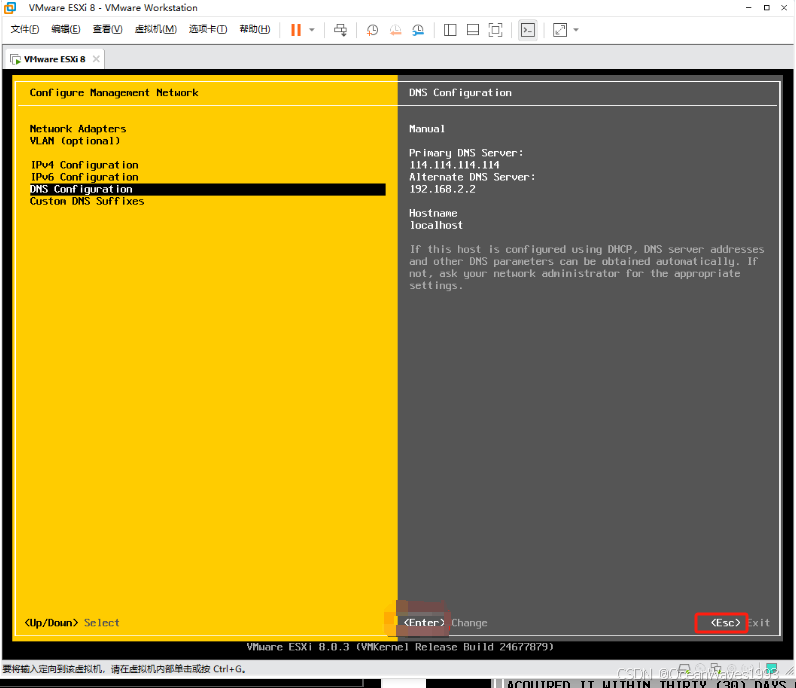
Task: Click the Ctrl+G input redirect hint text
Action: point(124,669)
